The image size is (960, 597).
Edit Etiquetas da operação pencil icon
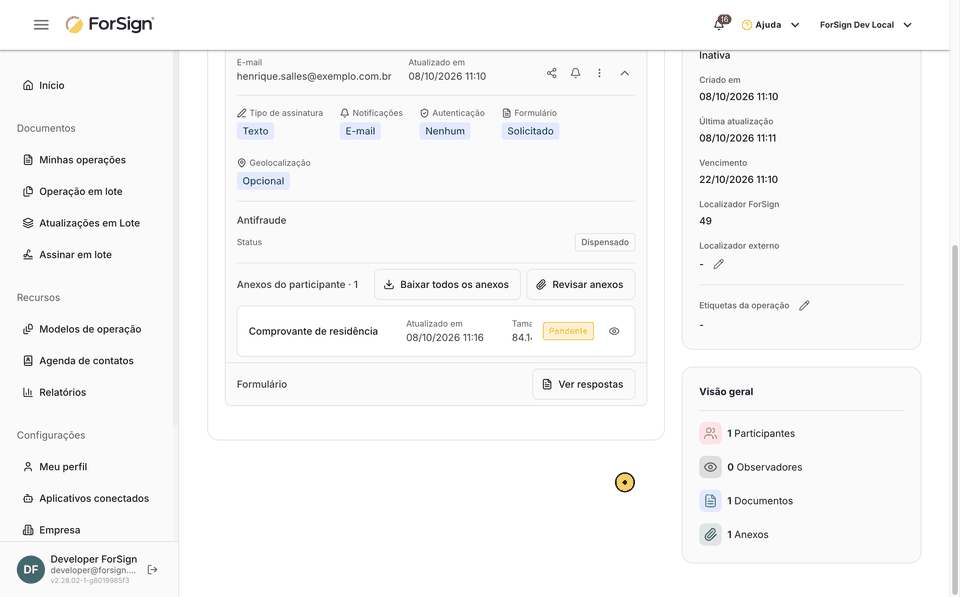tap(804, 305)
